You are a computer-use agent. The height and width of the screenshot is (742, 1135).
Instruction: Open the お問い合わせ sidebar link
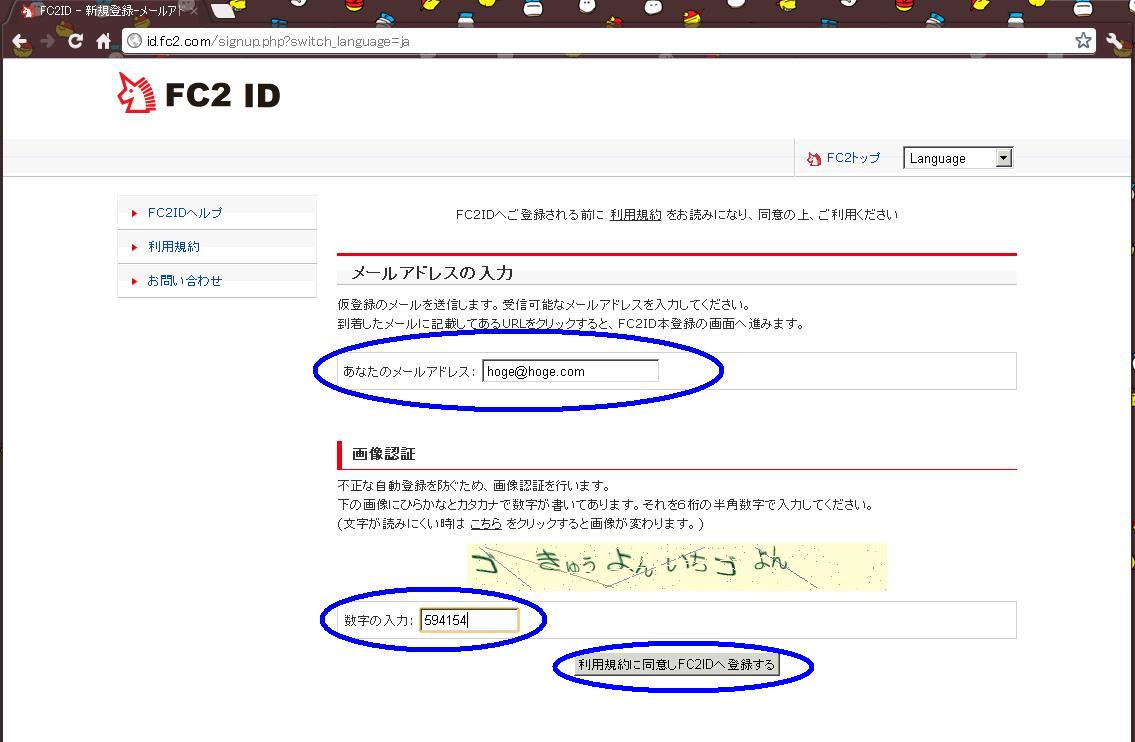click(185, 281)
